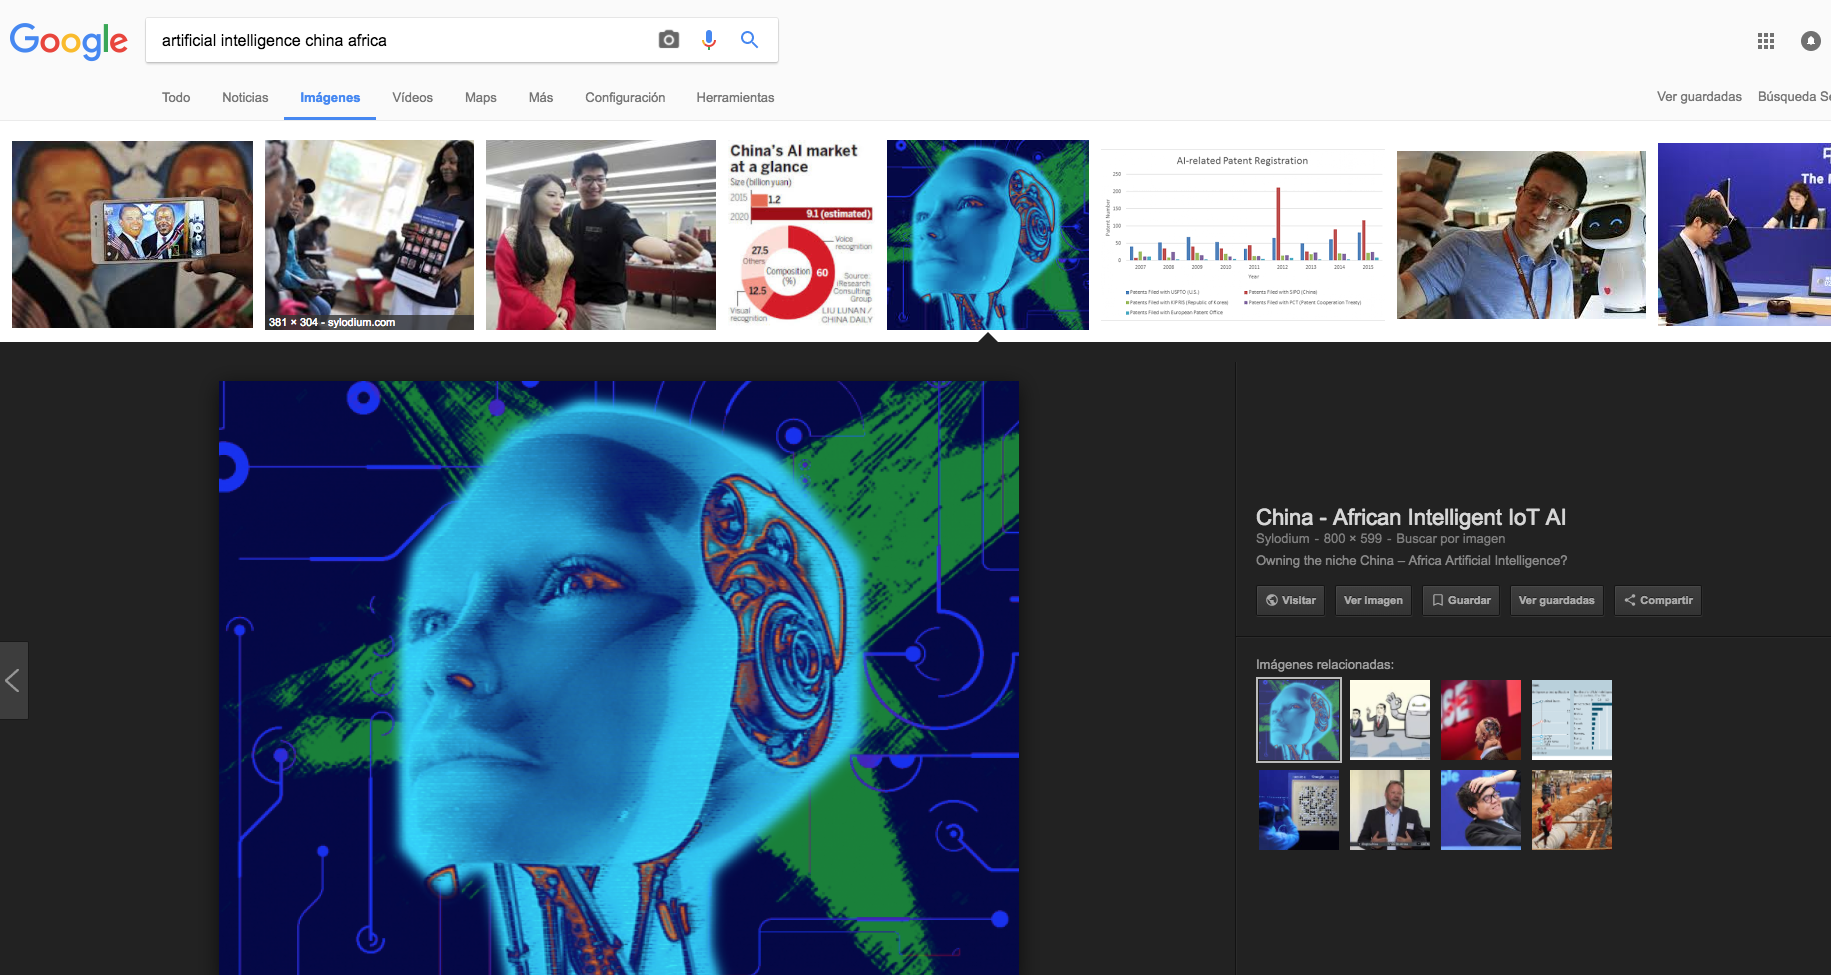Click the Ver imagen button
This screenshot has height=975, width=1831.
click(x=1373, y=600)
